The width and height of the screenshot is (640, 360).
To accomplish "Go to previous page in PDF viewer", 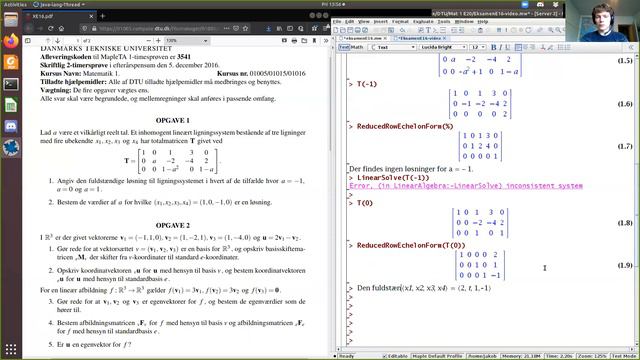I will pos(48,41).
